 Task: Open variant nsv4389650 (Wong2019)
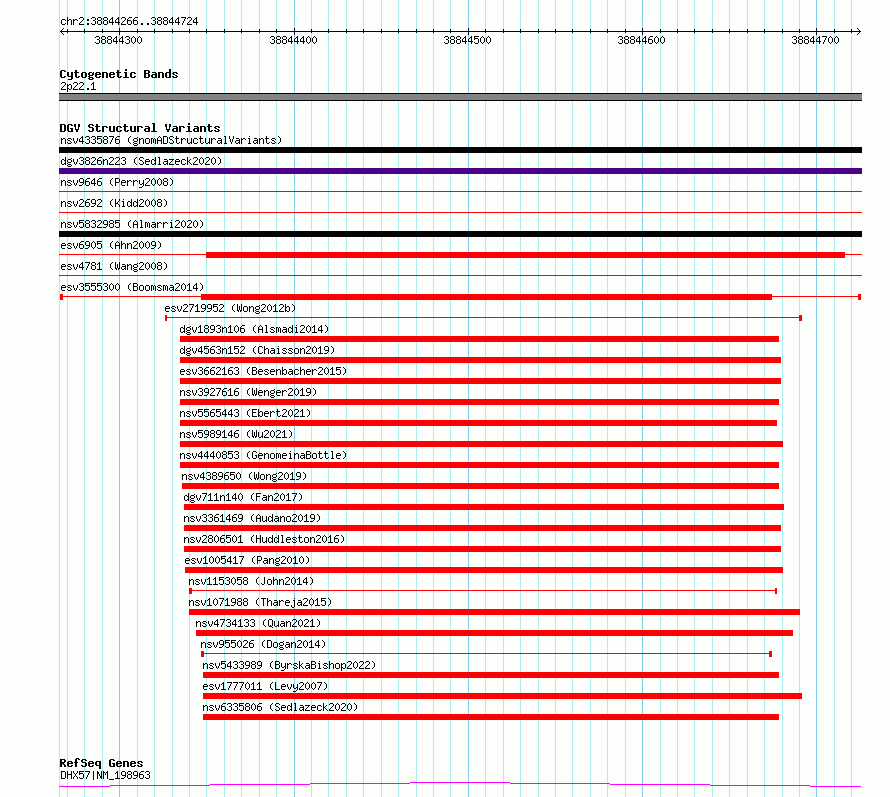[x=244, y=476]
